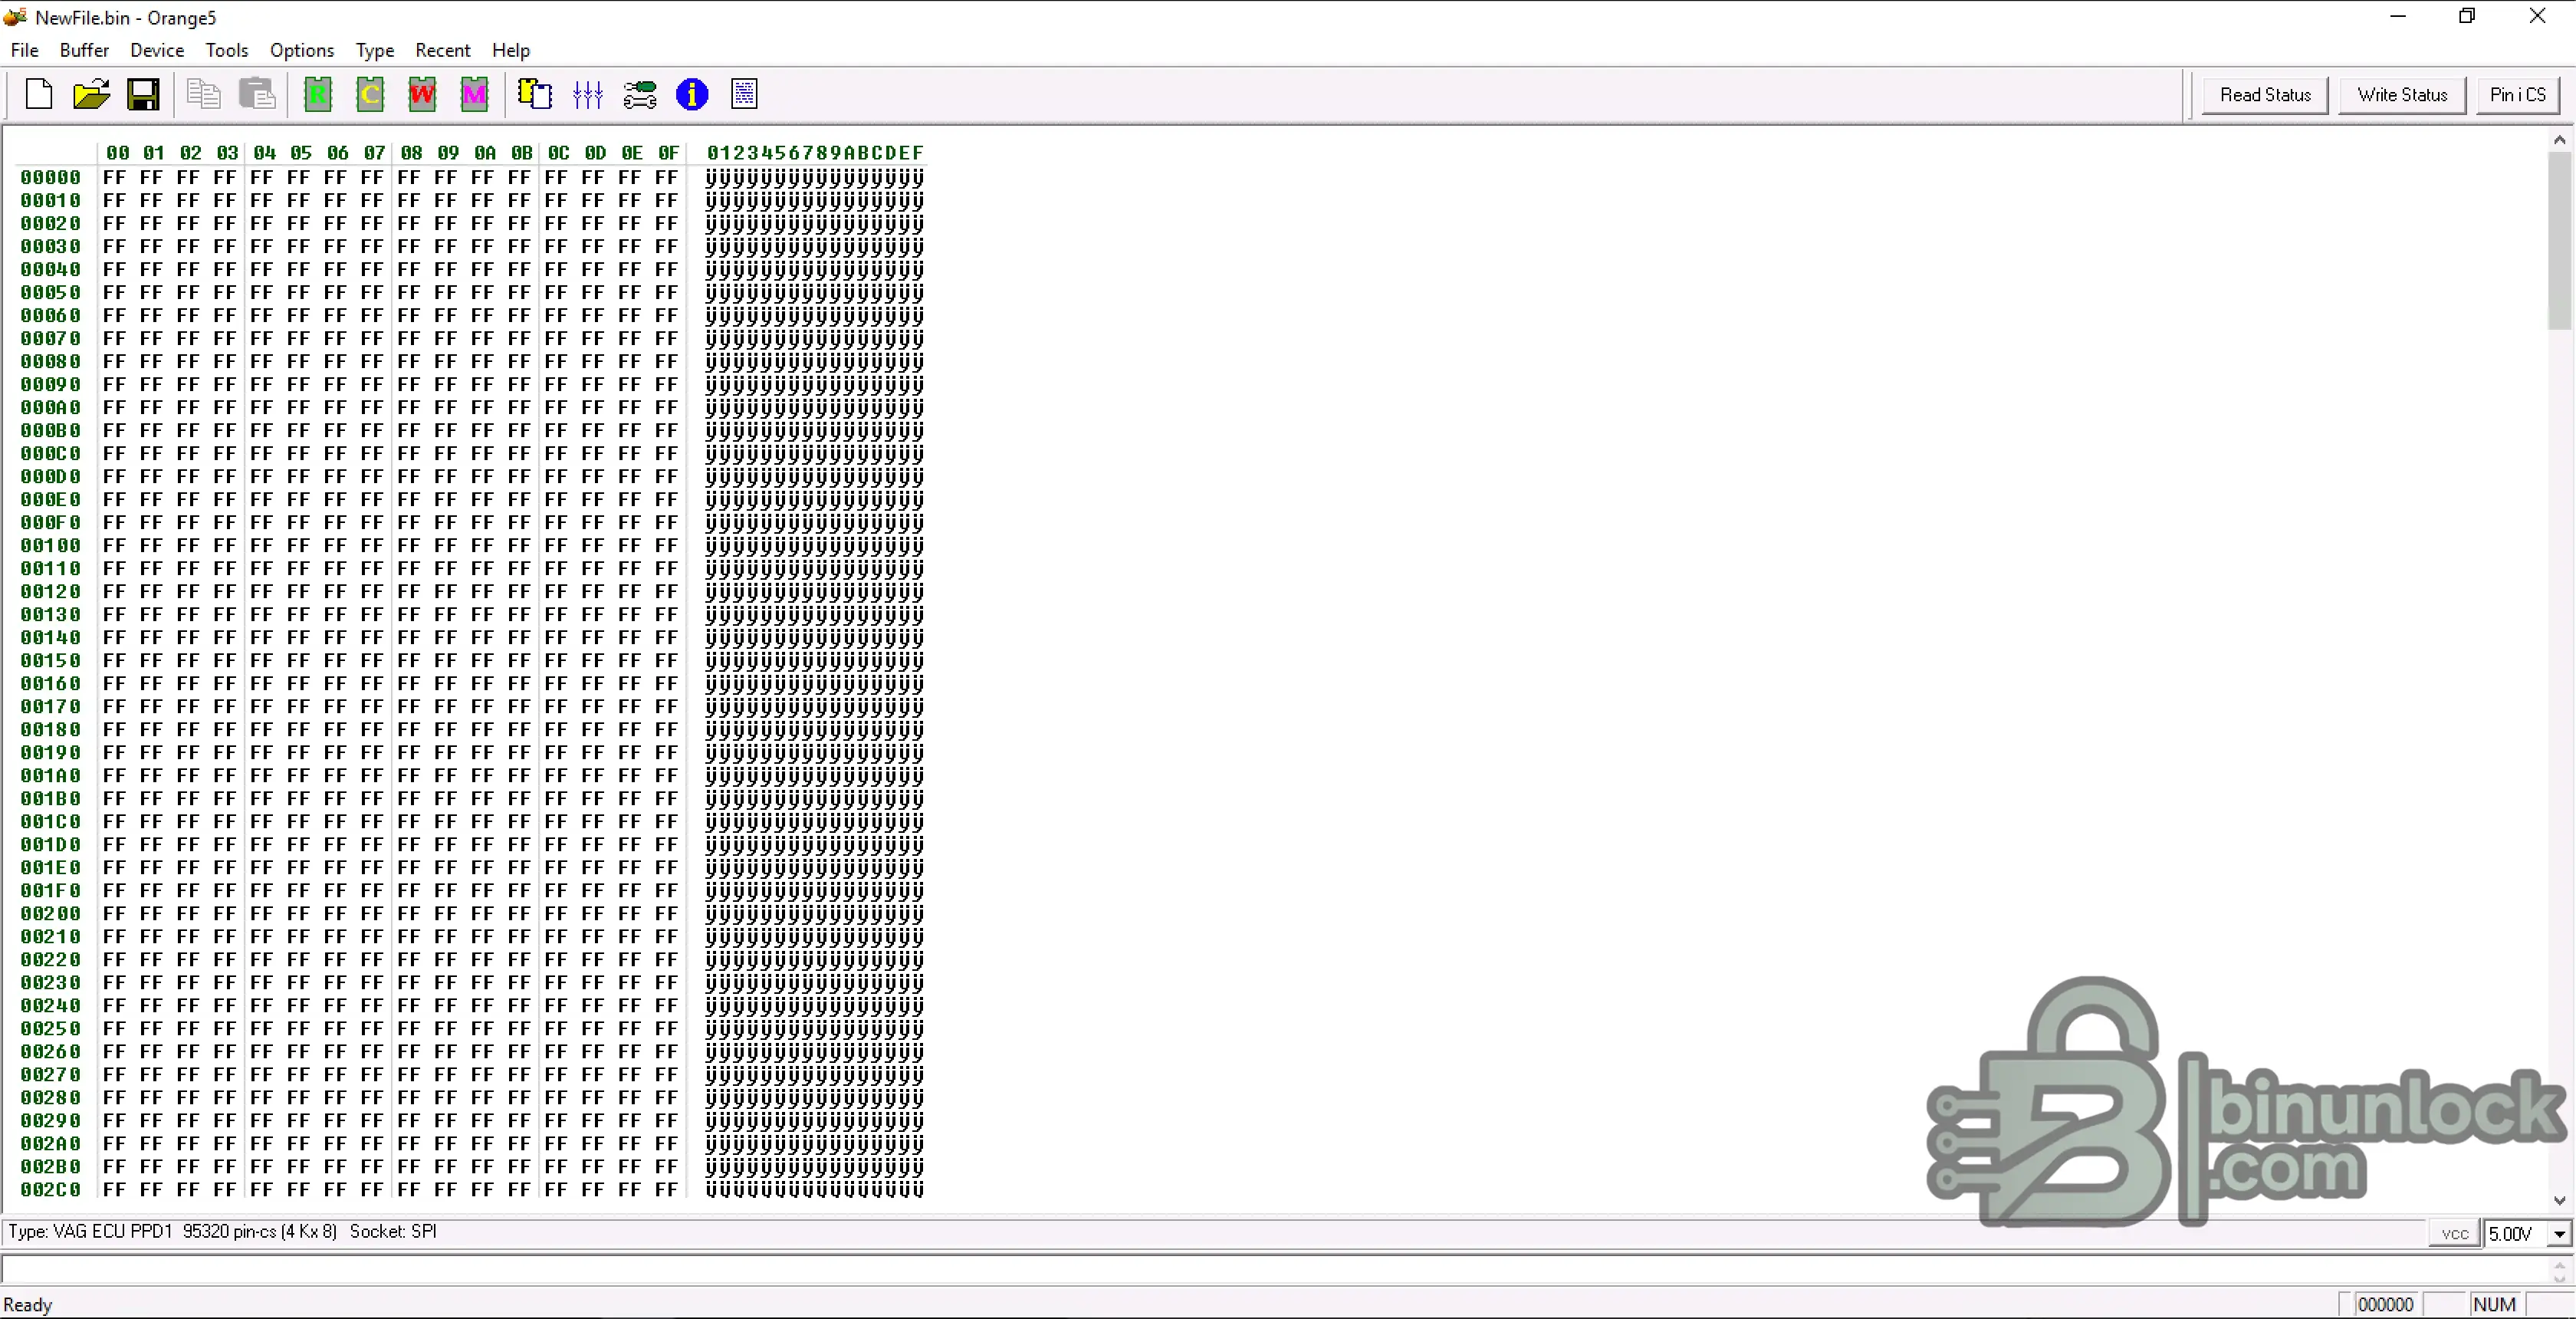This screenshot has width=2576, height=1319.
Task: Click the hex view vertical scrollbar thumb
Action: tap(2559, 240)
